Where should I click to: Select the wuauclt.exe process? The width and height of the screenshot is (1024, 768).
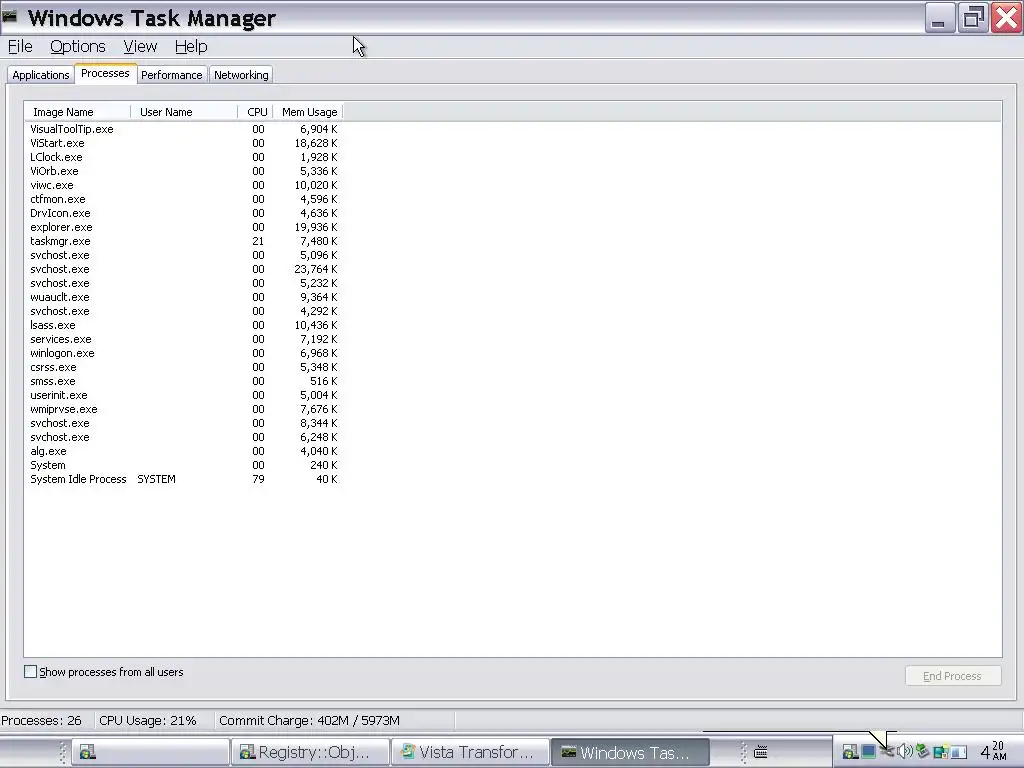coord(184,297)
